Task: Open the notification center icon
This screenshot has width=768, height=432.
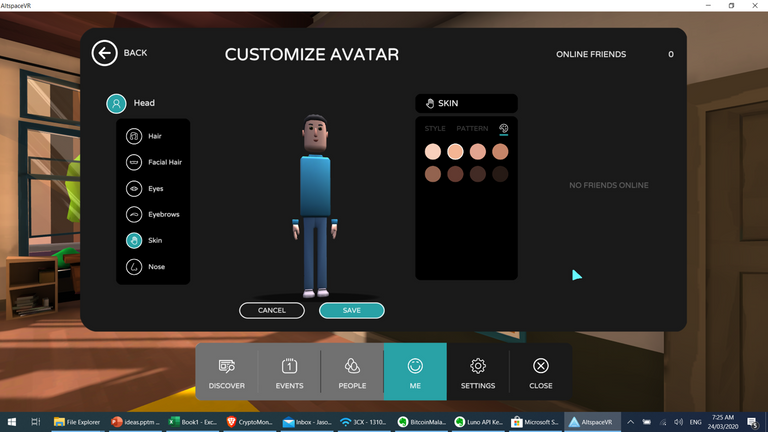Action: pos(753,422)
